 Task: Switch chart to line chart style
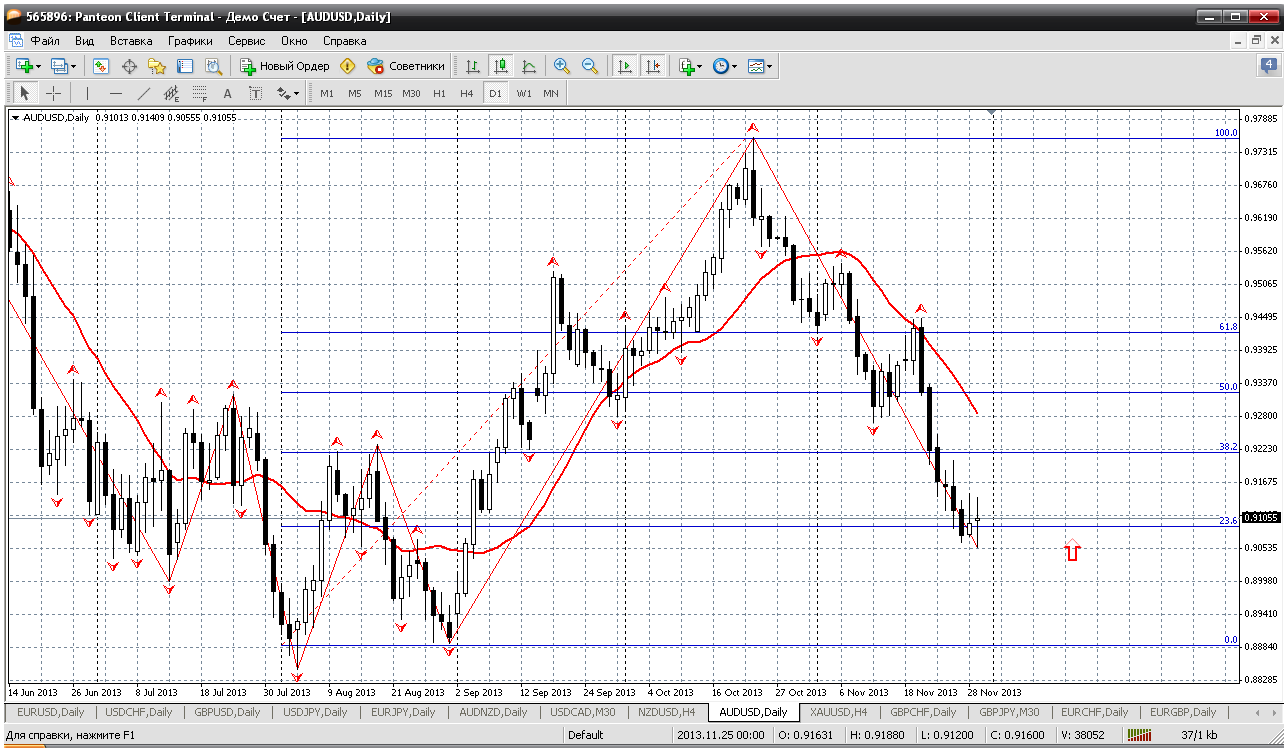coord(528,66)
